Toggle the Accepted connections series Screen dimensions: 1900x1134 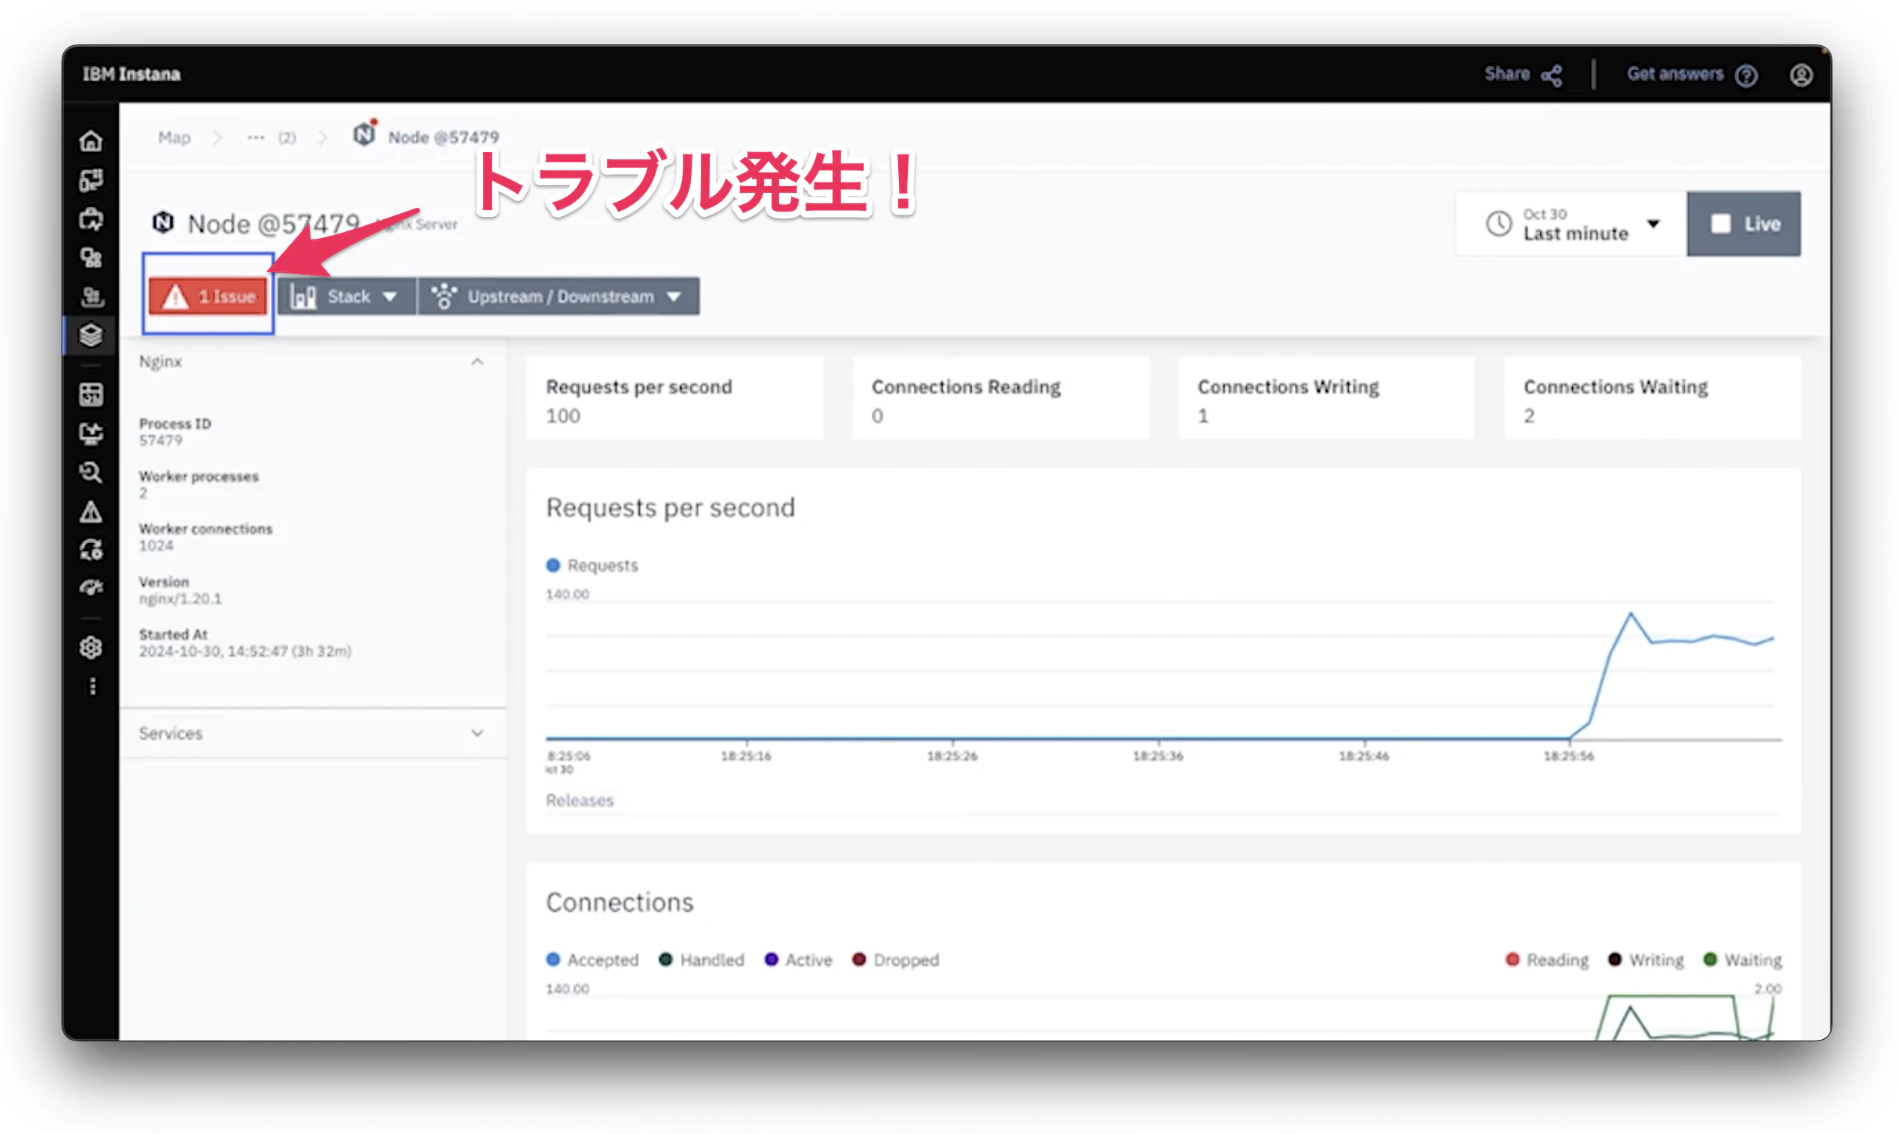pos(592,959)
